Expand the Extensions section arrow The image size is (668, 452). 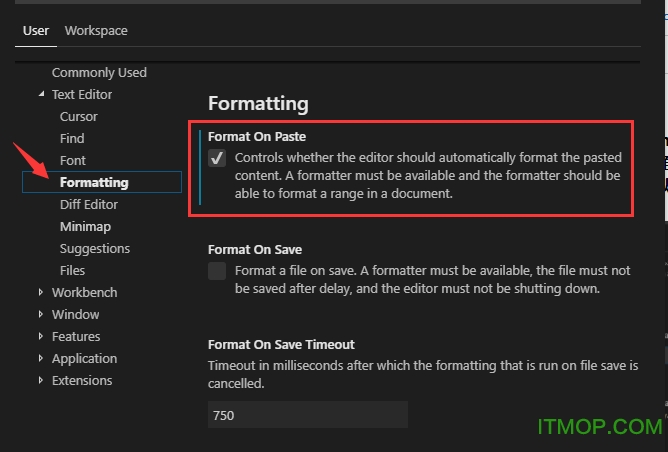click(41, 381)
